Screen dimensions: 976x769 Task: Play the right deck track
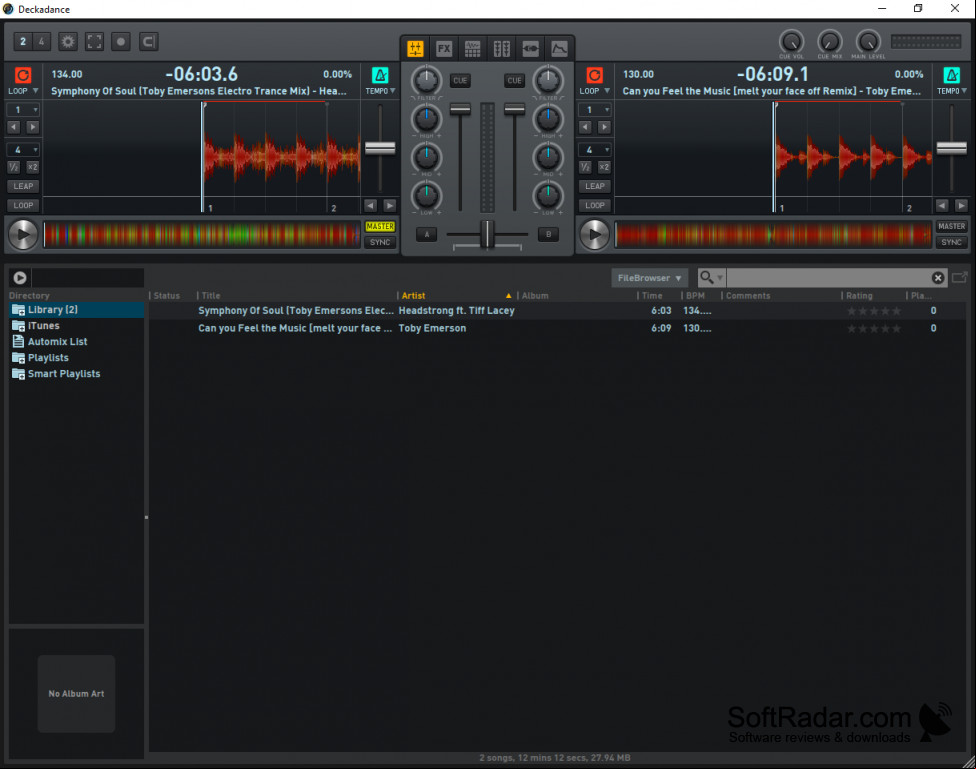tap(594, 235)
